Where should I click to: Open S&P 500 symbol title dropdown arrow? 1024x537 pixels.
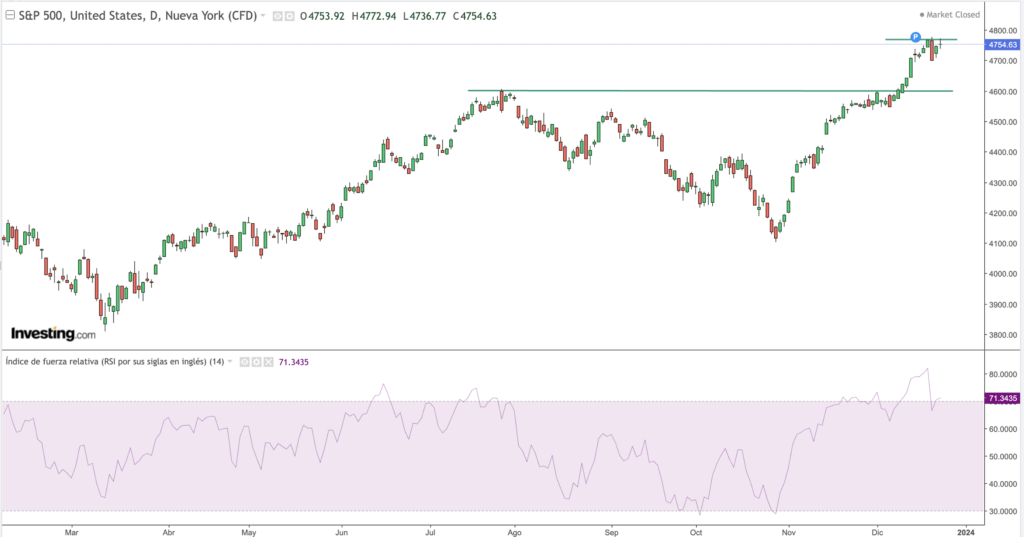click(263, 16)
